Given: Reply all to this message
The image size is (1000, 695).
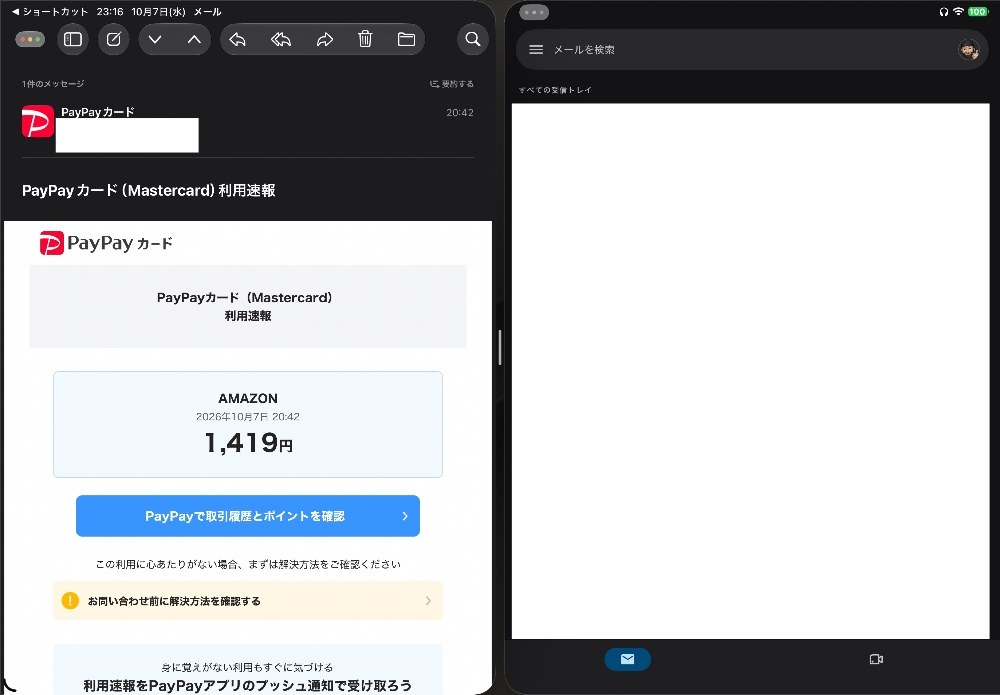Looking at the screenshot, I should click(x=281, y=40).
